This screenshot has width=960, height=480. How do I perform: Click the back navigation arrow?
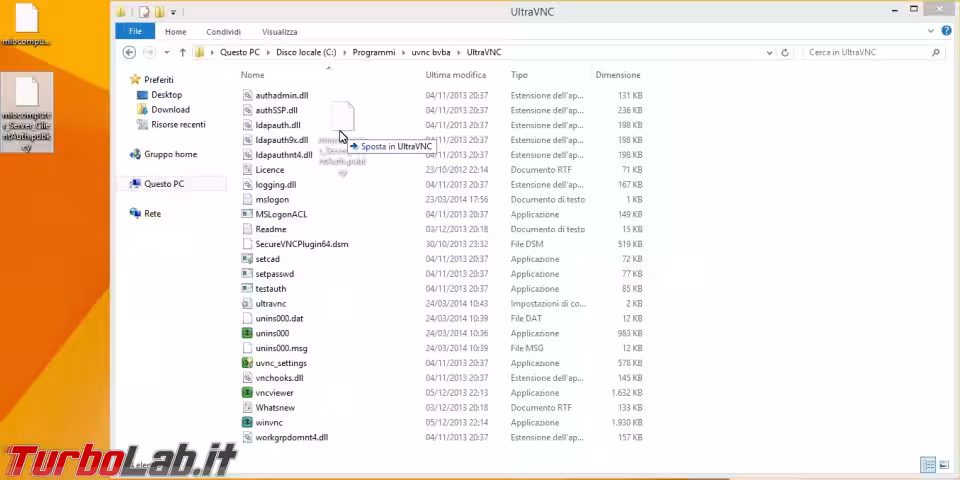(129, 52)
